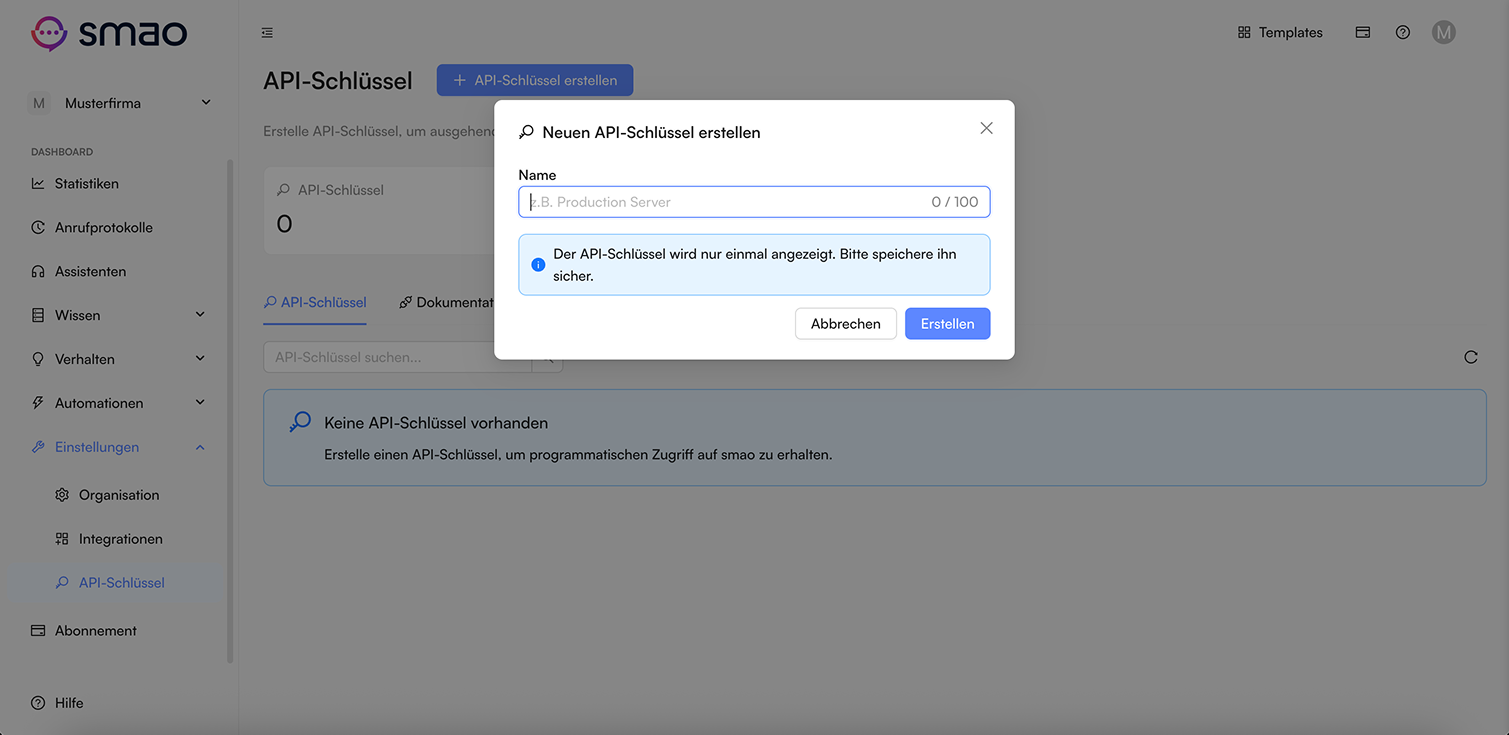Open the help question mark icon in header
Image resolution: width=1509 pixels, height=735 pixels.
[x=1403, y=33]
